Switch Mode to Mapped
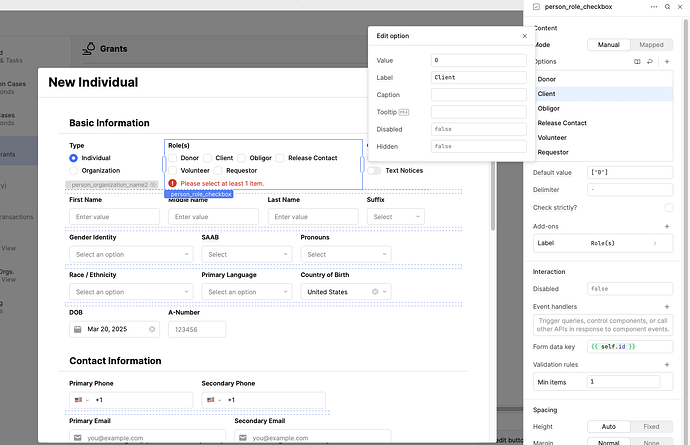 pos(651,45)
